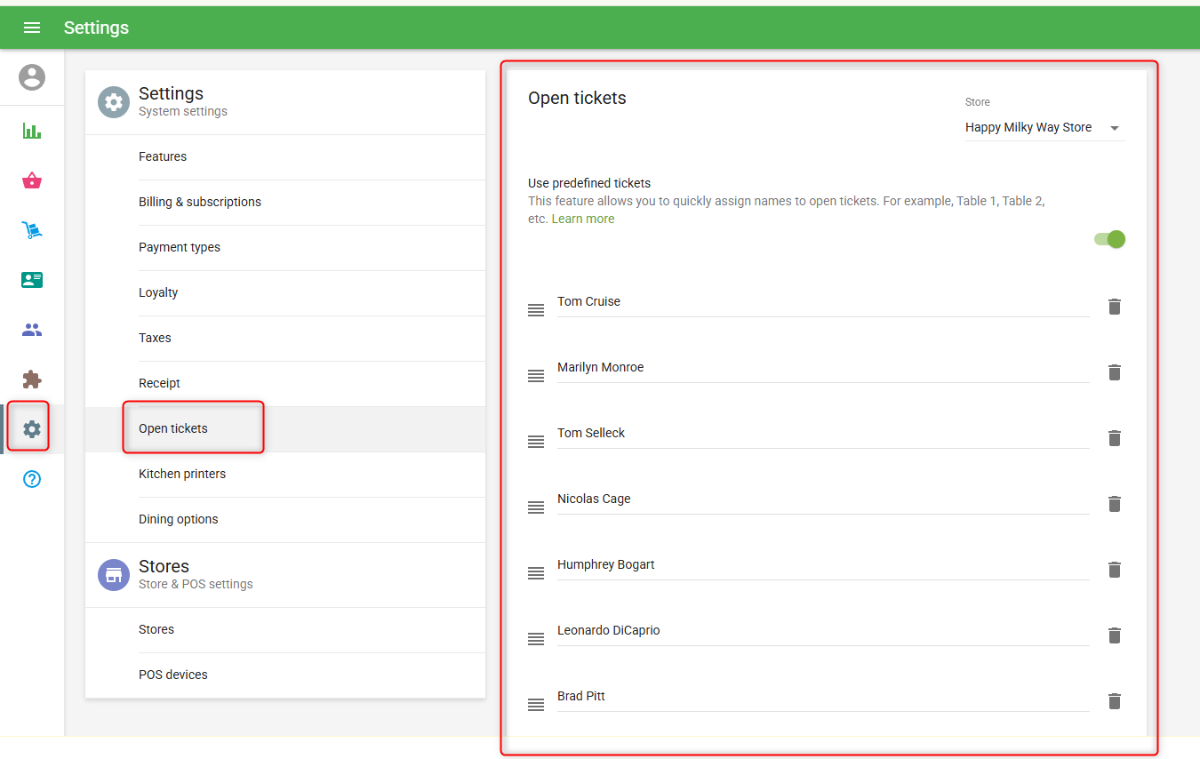
Task: Open the Inventory hand truck icon
Action: click(x=32, y=231)
